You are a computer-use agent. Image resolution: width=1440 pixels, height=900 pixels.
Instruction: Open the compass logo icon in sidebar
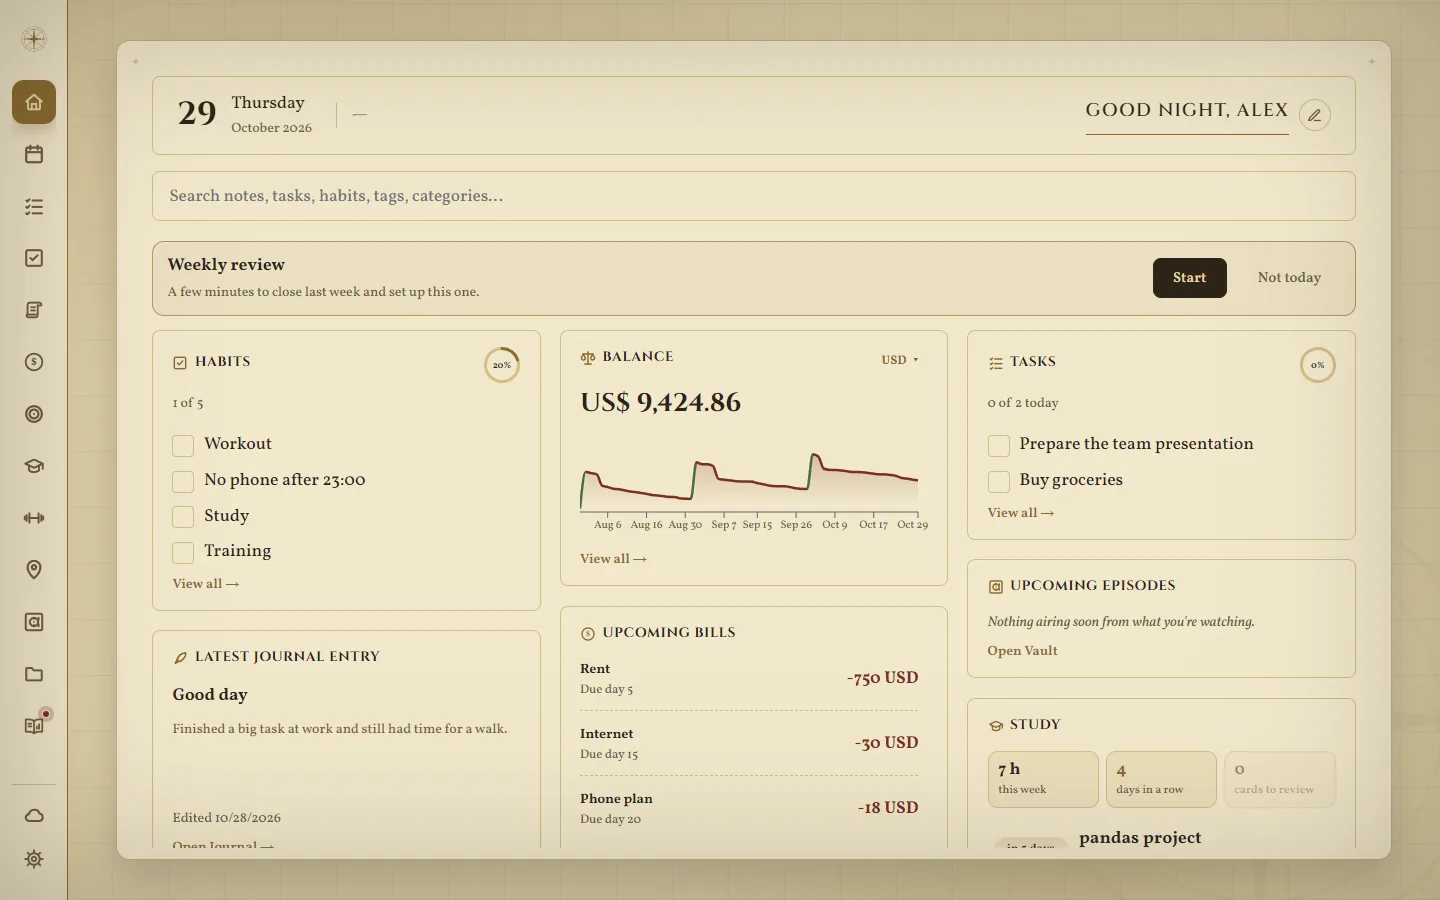34,39
